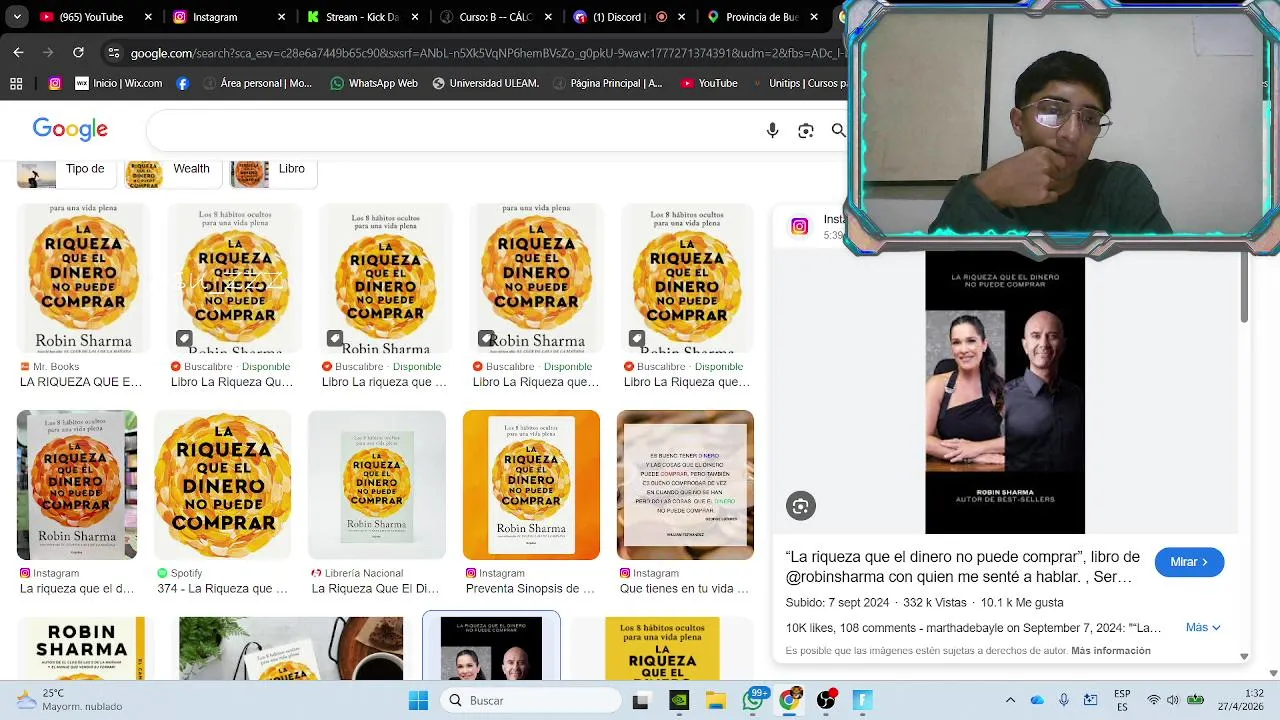Show hidden system tray icons chevron
Image resolution: width=1280 pixels, height=720 pixels.
click(1010, 700)
